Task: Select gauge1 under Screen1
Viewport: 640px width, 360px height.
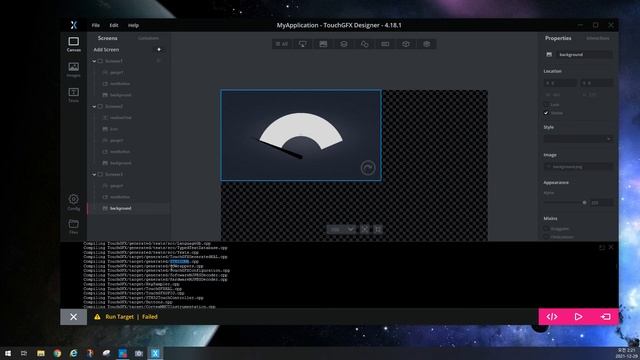Action: (x=116, y=72)
